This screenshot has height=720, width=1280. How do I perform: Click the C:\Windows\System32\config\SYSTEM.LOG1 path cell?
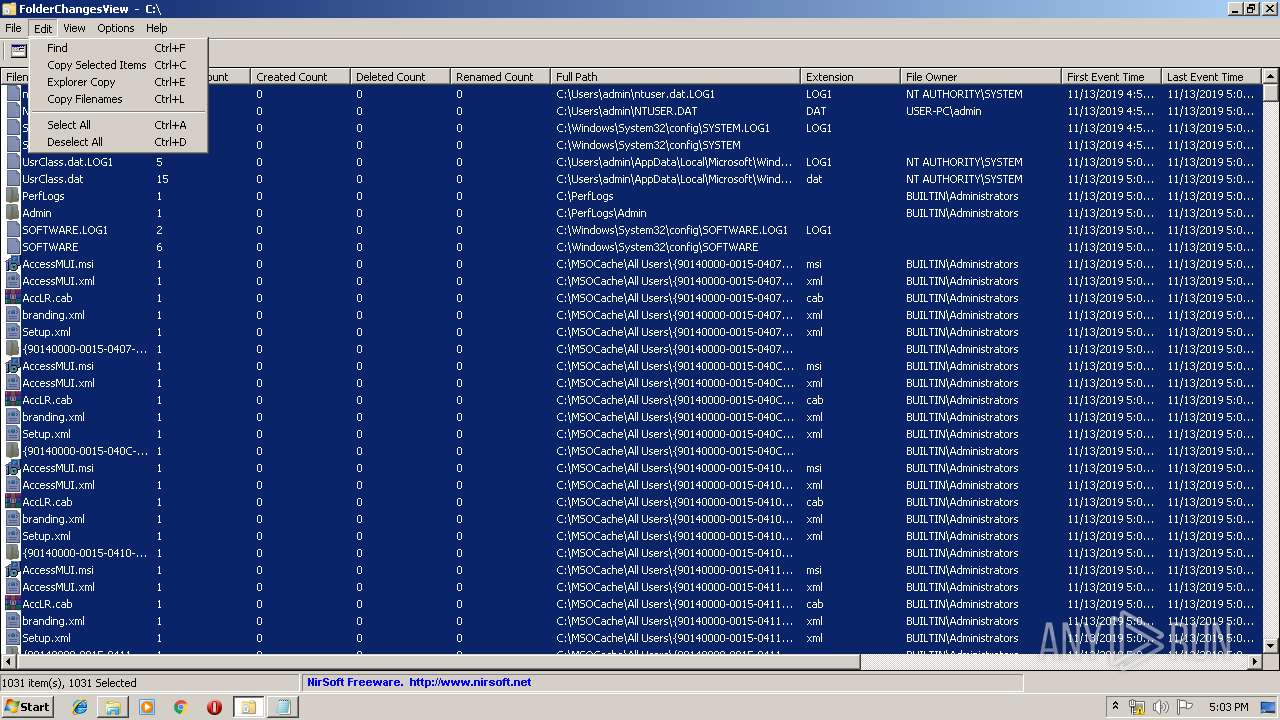(663, 128)
